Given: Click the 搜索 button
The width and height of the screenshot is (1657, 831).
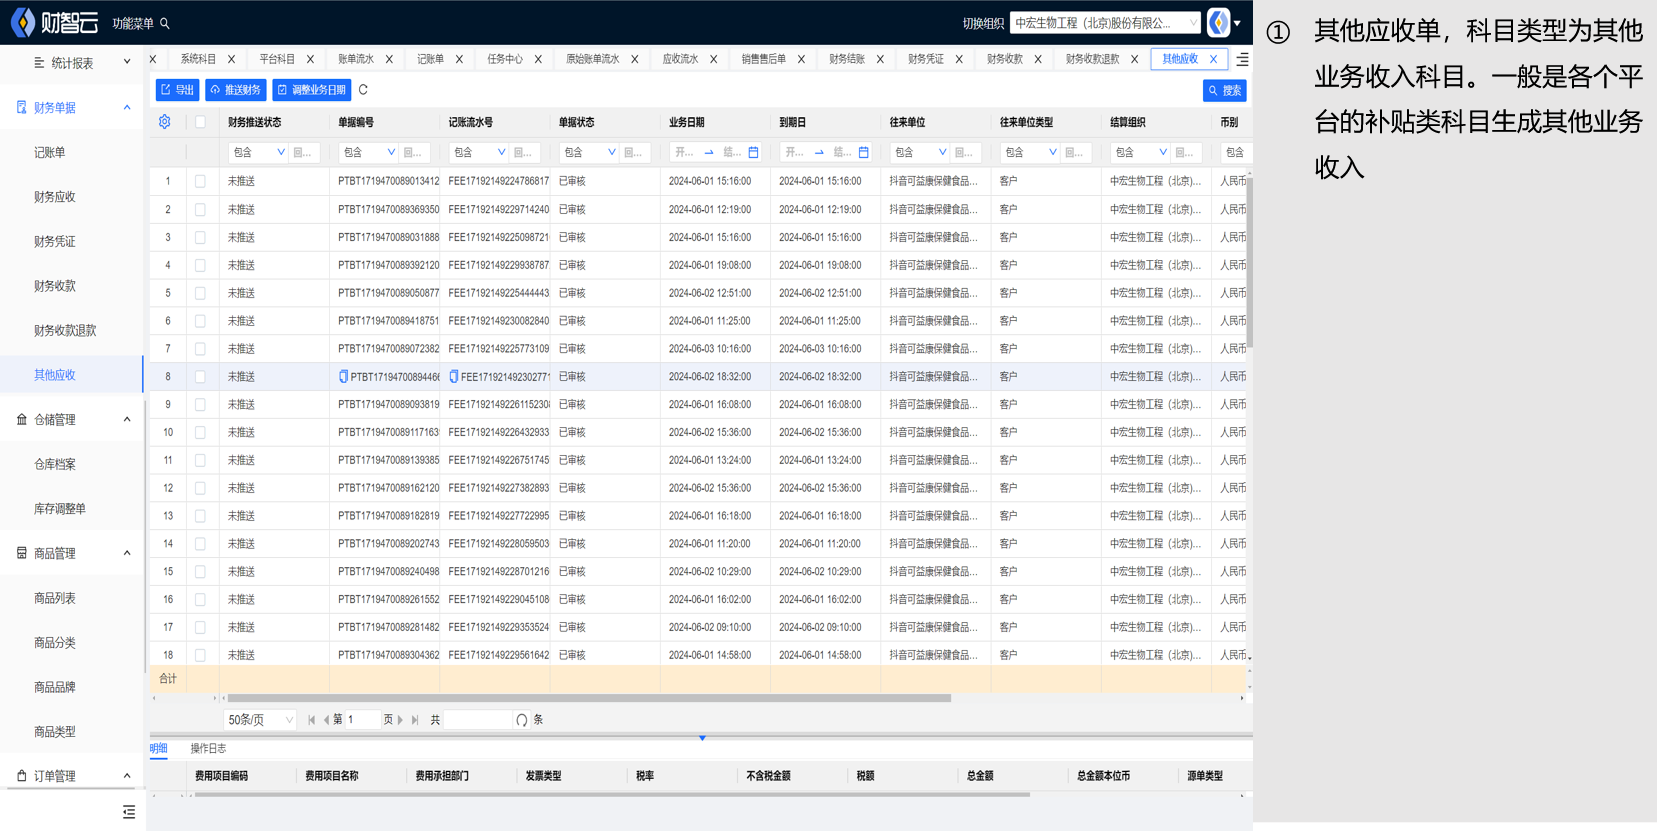Looking at the screenshot, I should pyautogui.click(x=1224, y=91).
